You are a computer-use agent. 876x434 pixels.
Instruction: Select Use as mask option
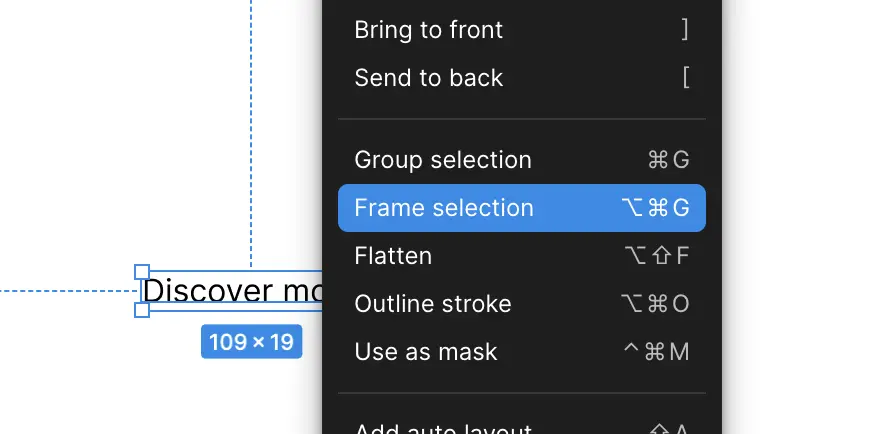coord(425,352)
